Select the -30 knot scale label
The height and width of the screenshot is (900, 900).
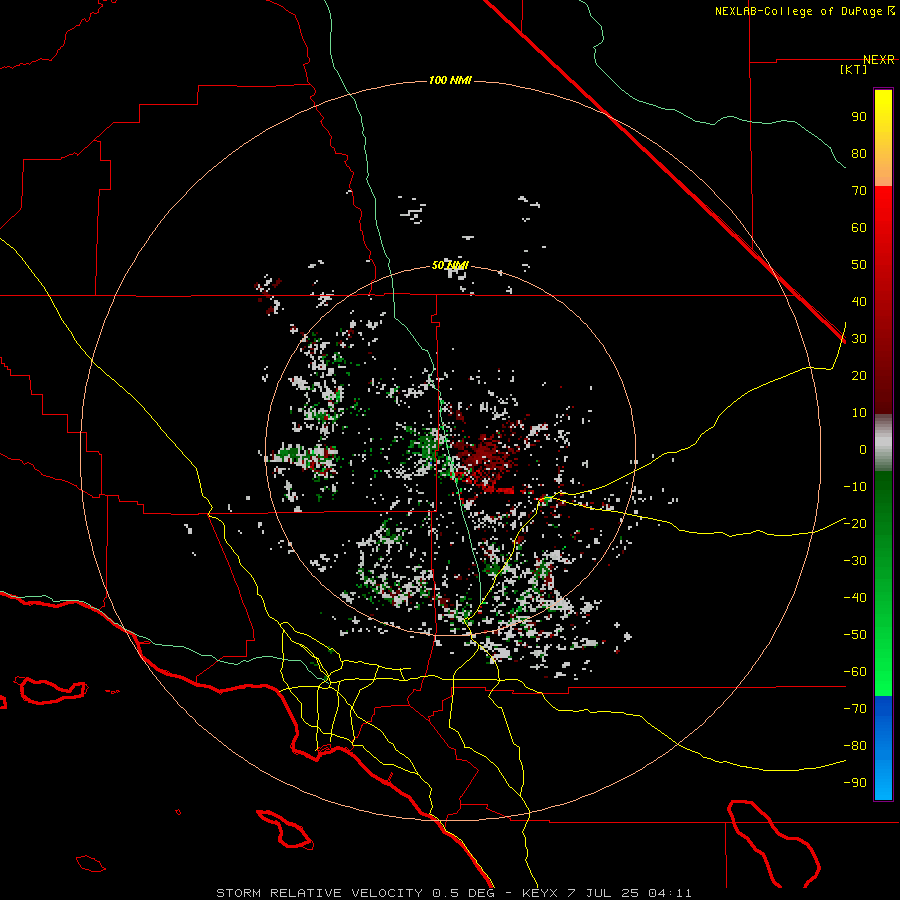[855, 561]
